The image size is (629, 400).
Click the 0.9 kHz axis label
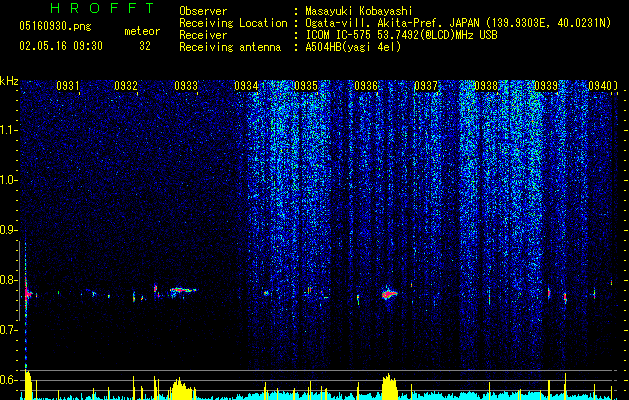(x=8, y=230)
